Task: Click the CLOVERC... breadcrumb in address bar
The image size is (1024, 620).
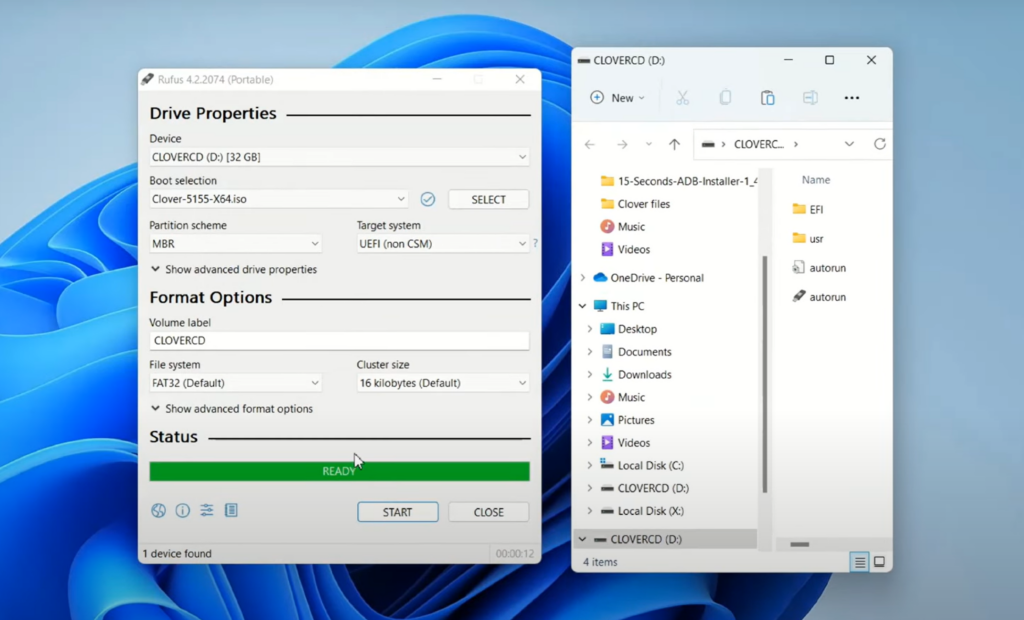Action: pyautogui.click(x=758, y=144)
